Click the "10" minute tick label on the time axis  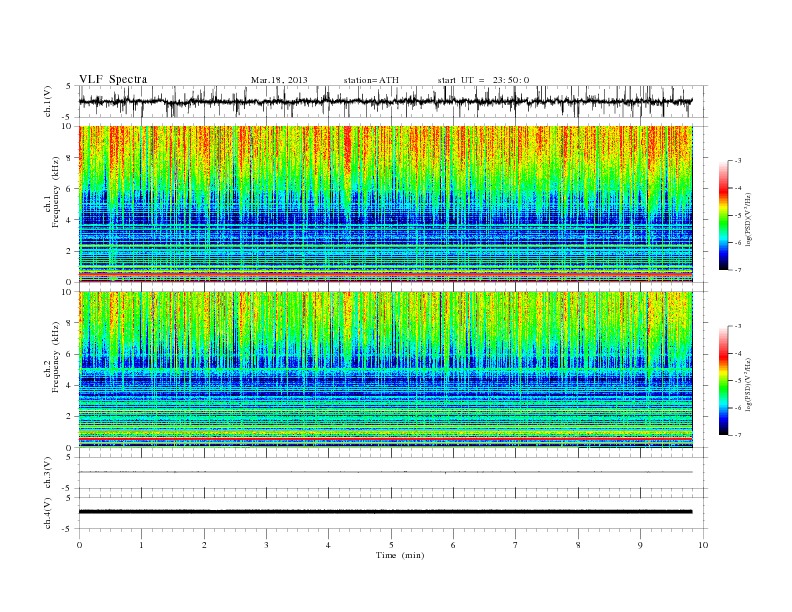pos(703,545)
